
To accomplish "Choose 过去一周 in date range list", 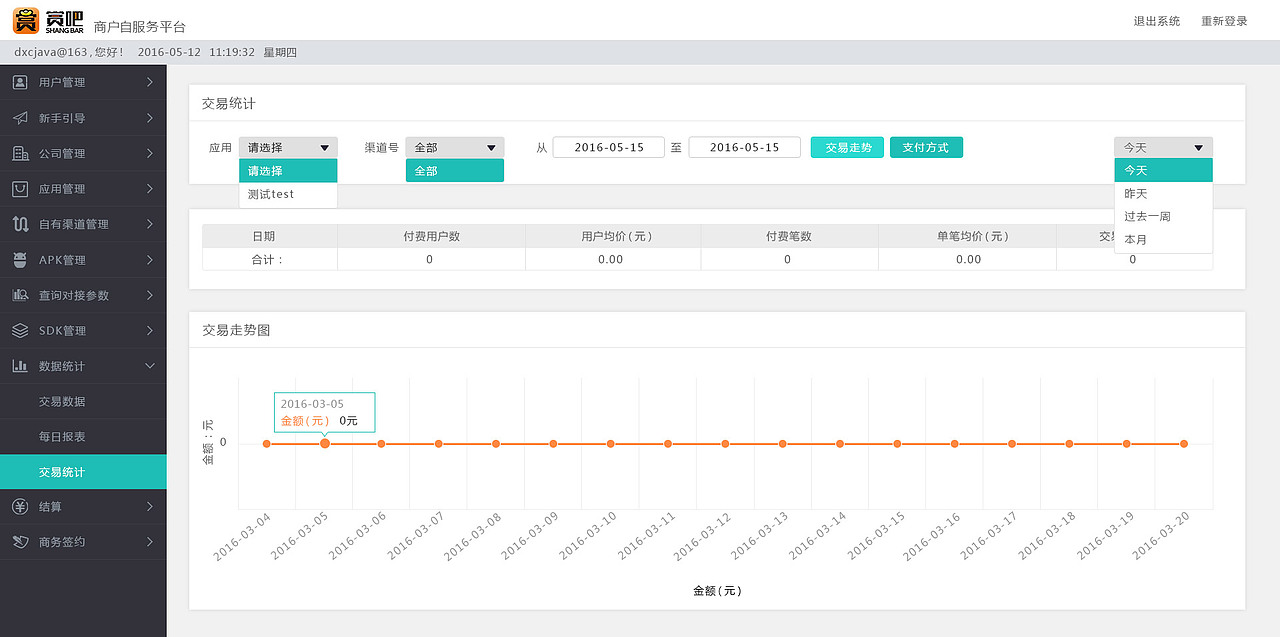I will coord(1163,217).
